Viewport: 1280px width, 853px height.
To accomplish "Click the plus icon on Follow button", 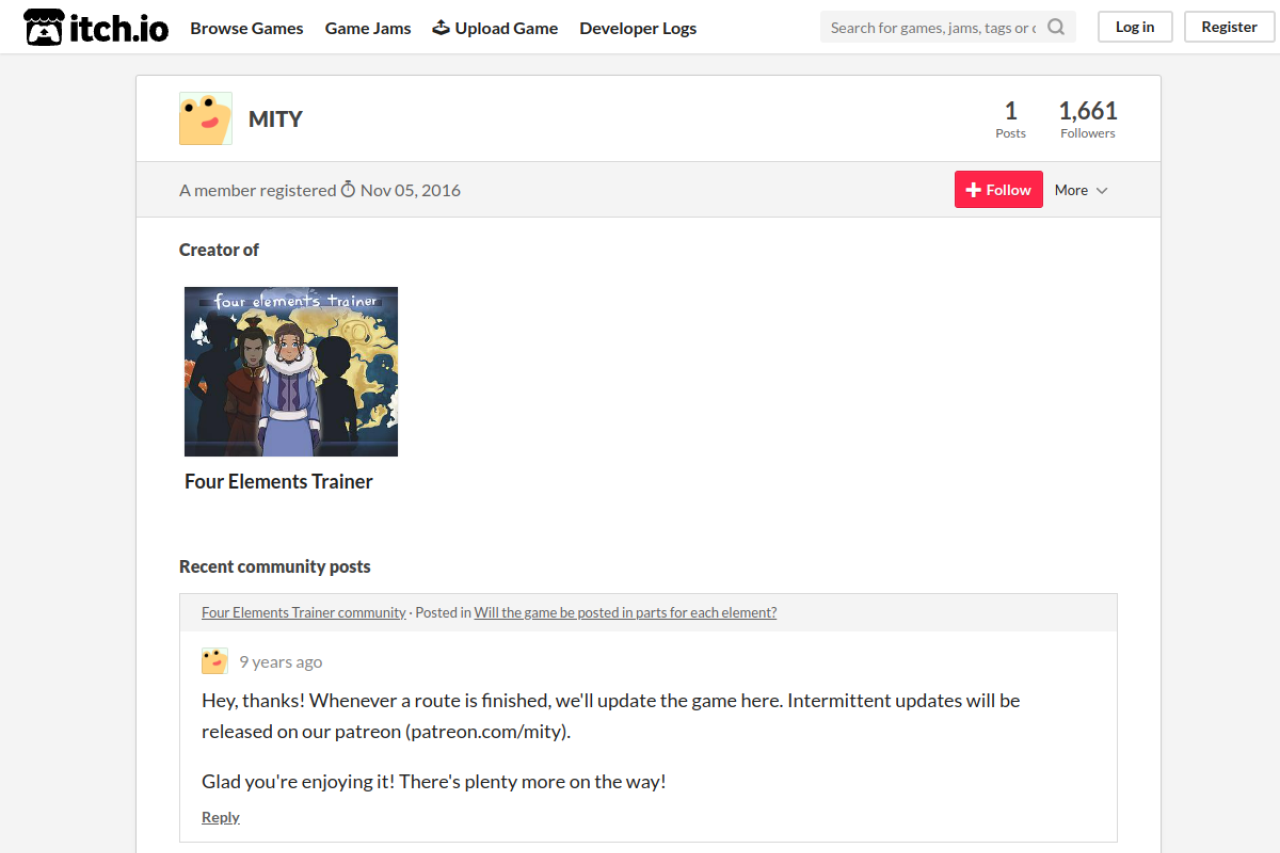I will pos(974,190).
